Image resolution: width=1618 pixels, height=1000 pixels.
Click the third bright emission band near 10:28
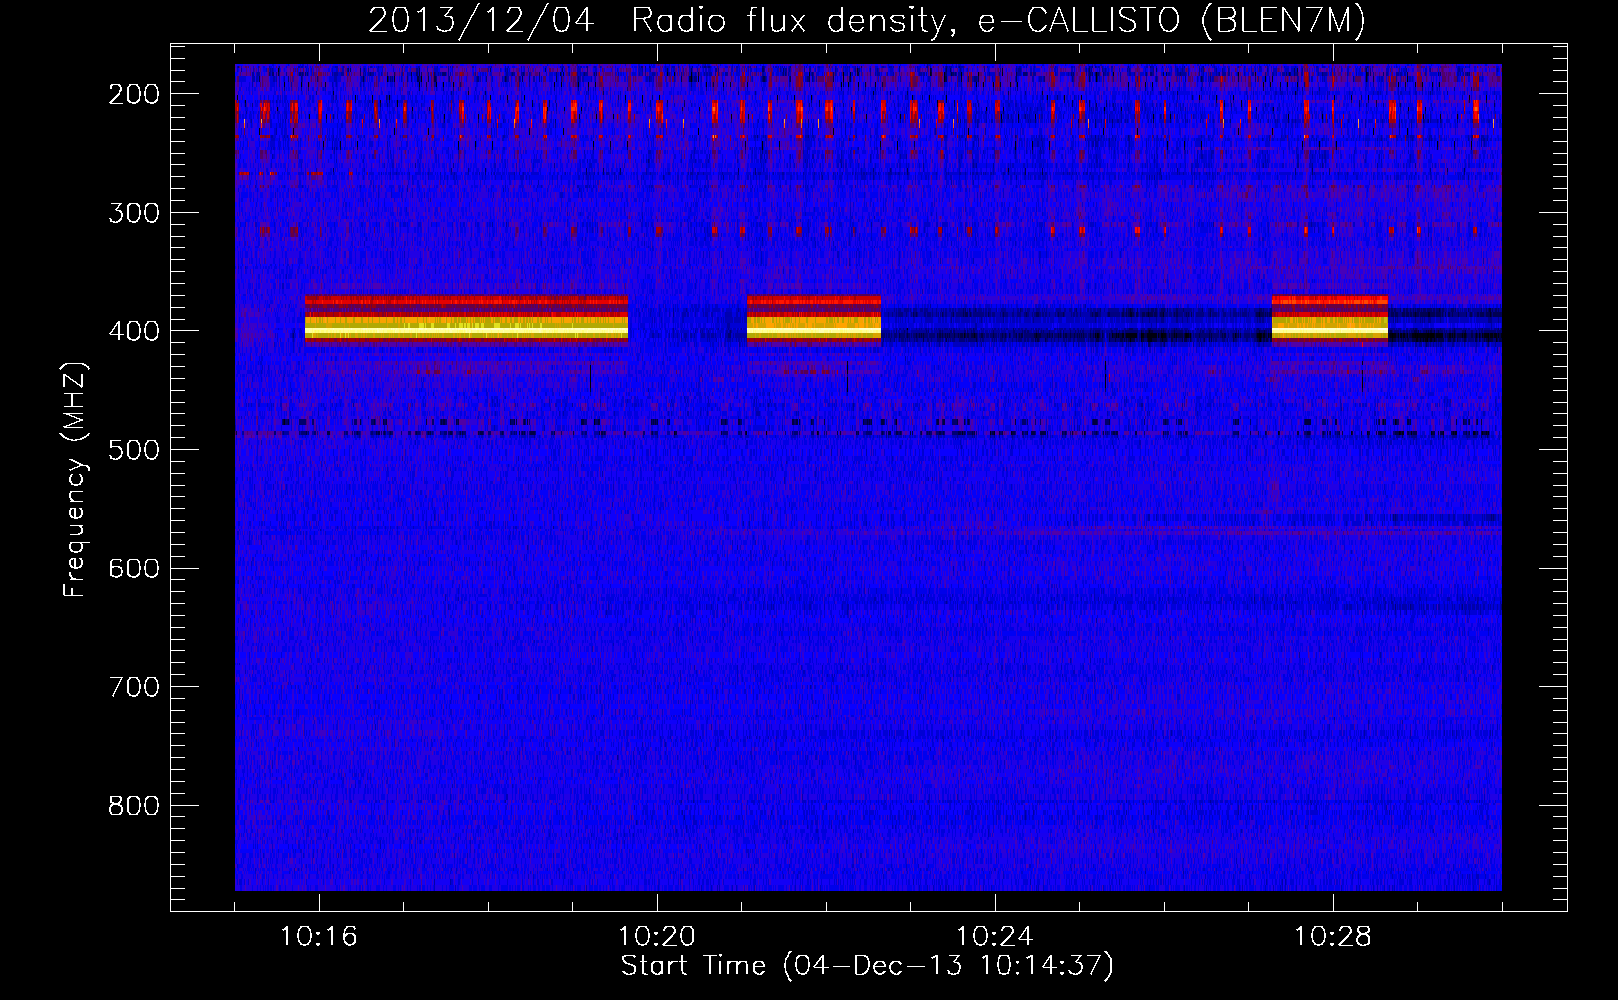[1330, 320]
